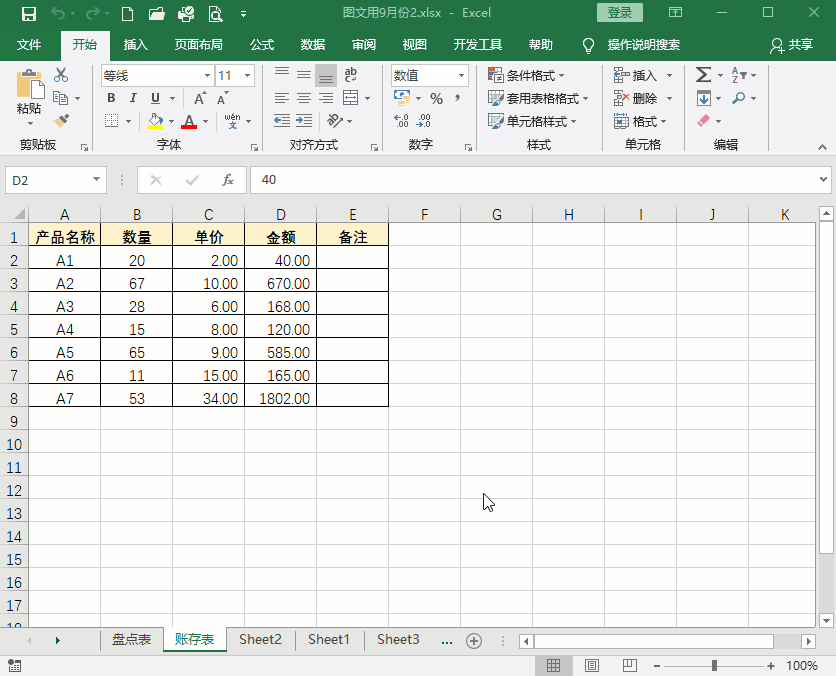Screen dimensions: 836x676
Task: Click the Merge and Center icon
Action: [350, 98]
